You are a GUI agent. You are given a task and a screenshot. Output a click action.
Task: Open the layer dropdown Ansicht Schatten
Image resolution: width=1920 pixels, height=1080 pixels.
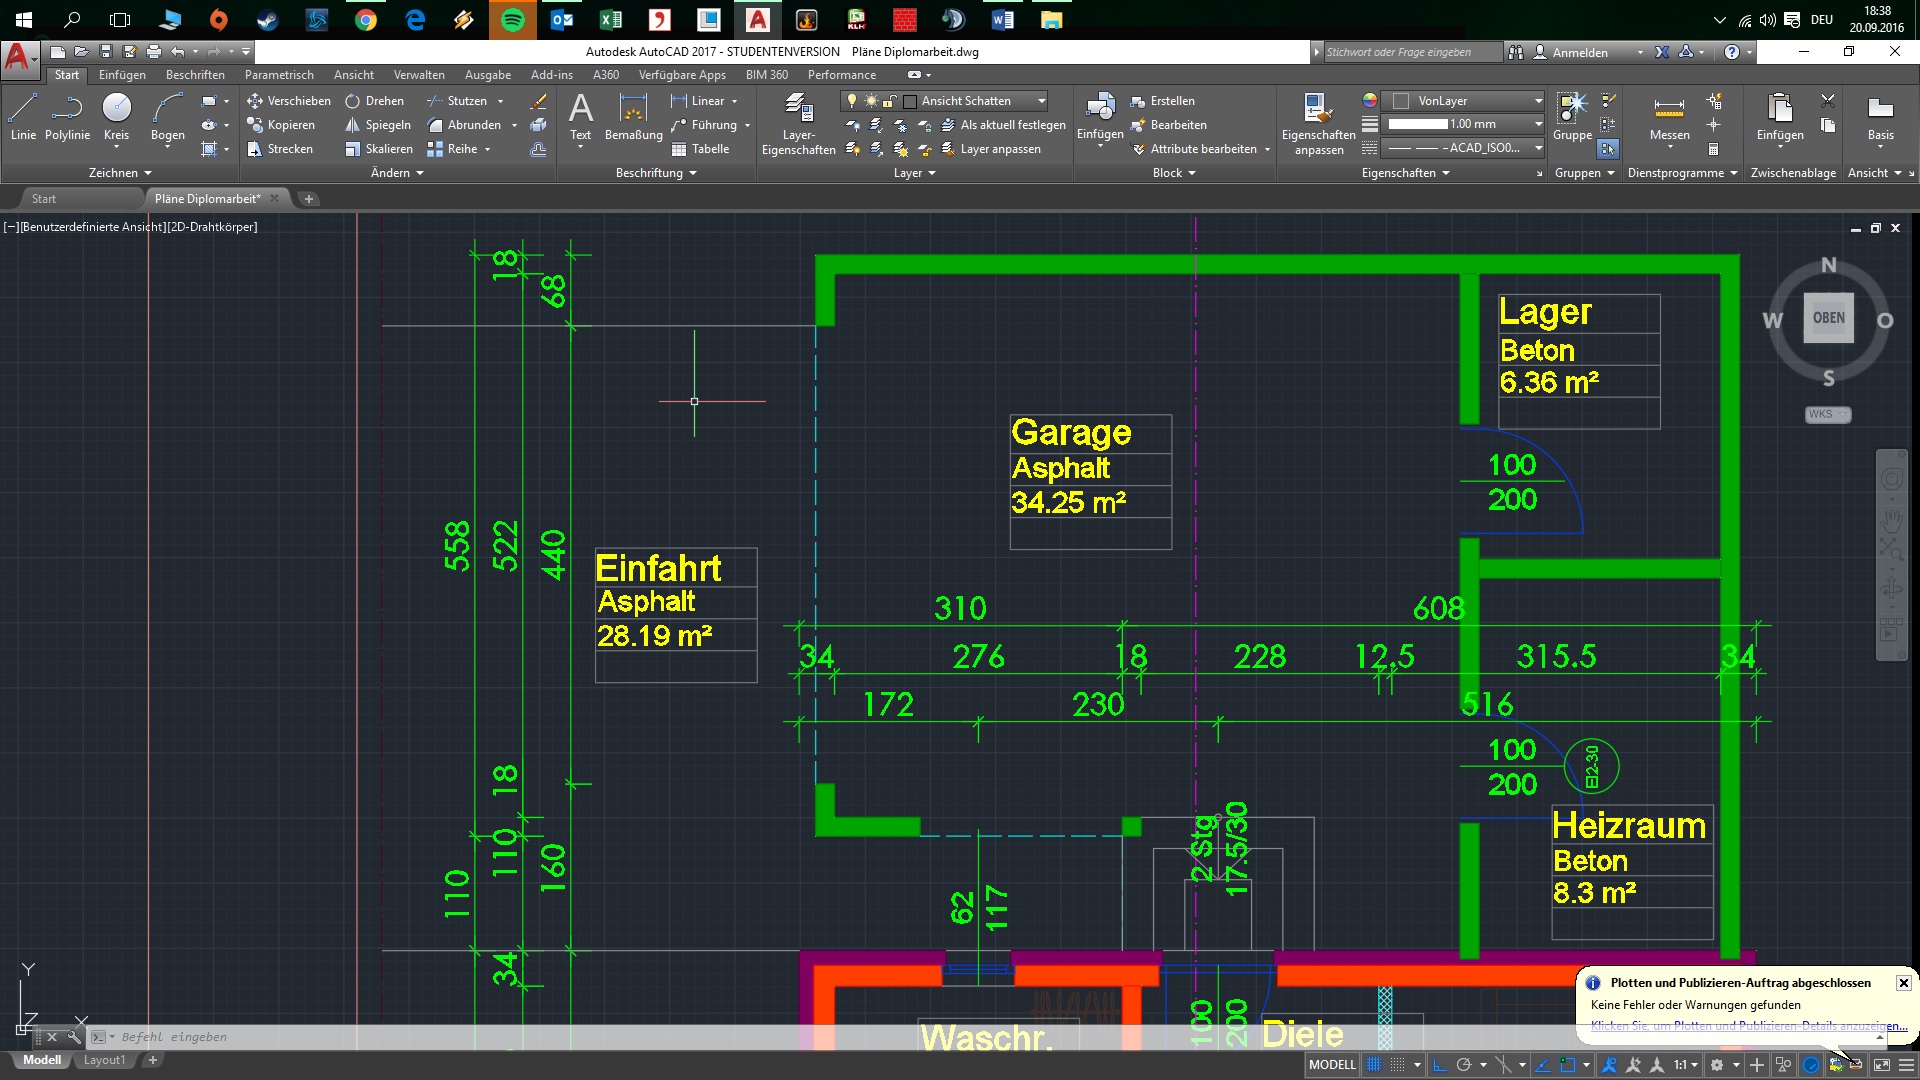coord(945,101)
